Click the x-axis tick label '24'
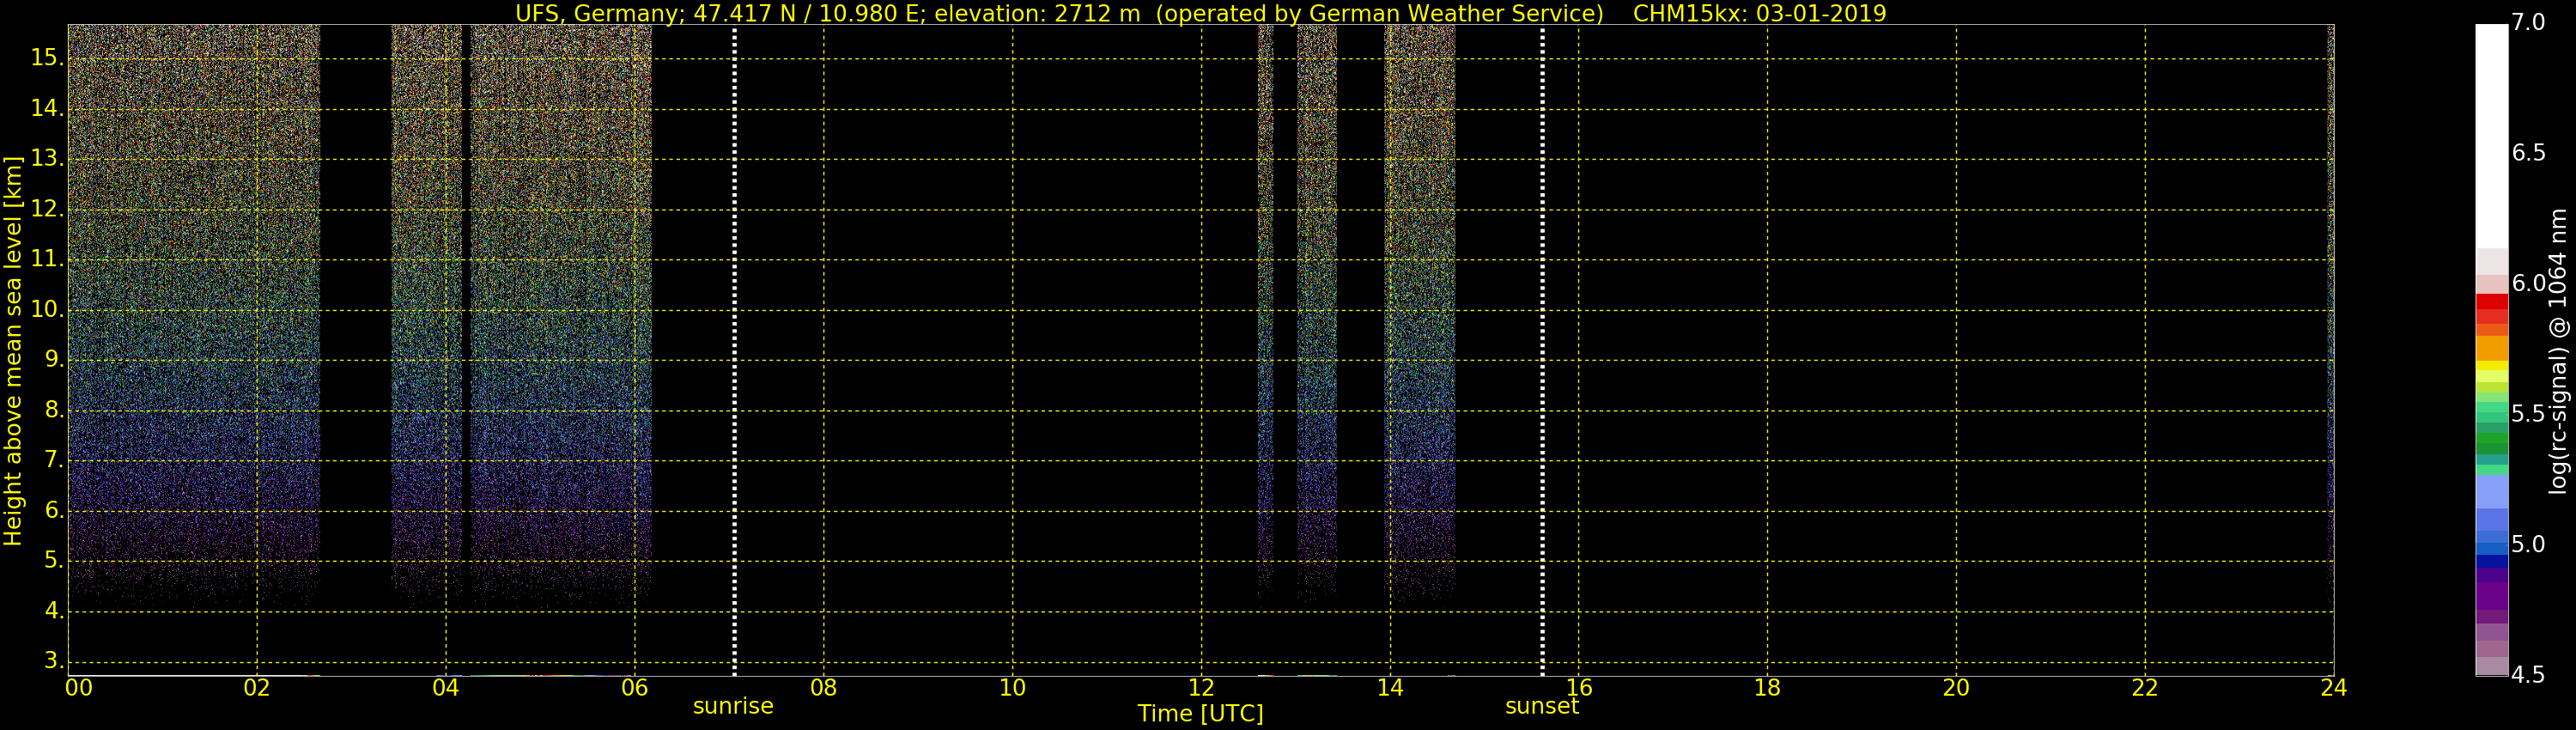 tap(2334, 688)
